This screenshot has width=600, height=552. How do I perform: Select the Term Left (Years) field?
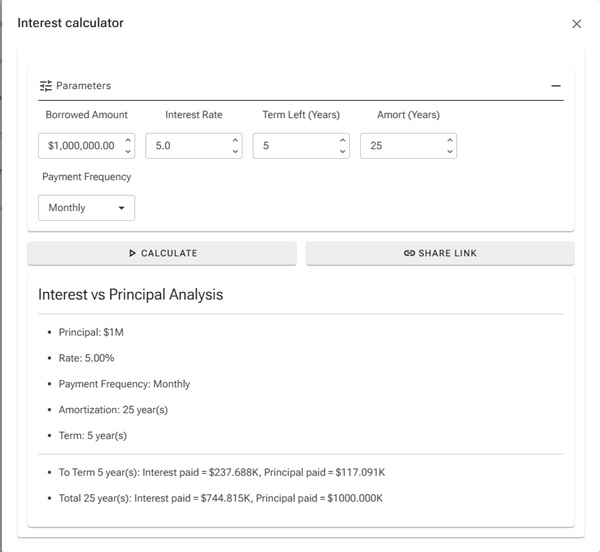click(294, 146)
